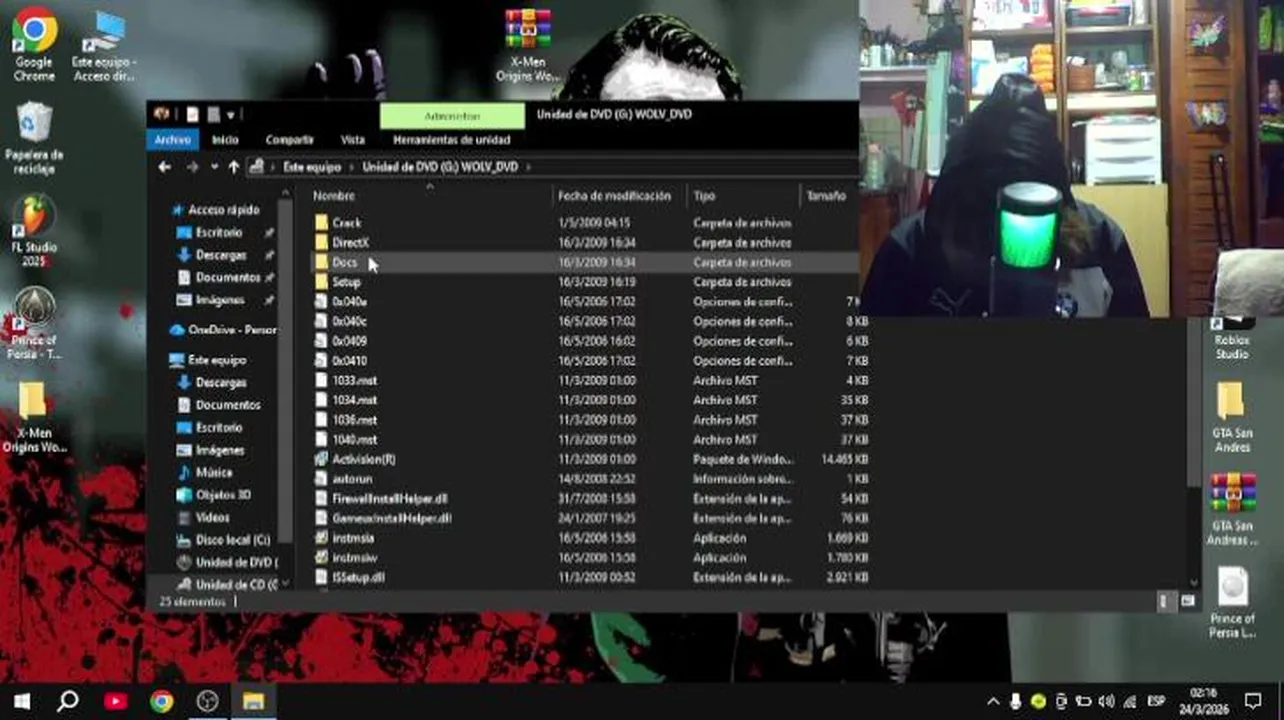Select the Setup folder
1284x720 pixels.
point(346,282)
